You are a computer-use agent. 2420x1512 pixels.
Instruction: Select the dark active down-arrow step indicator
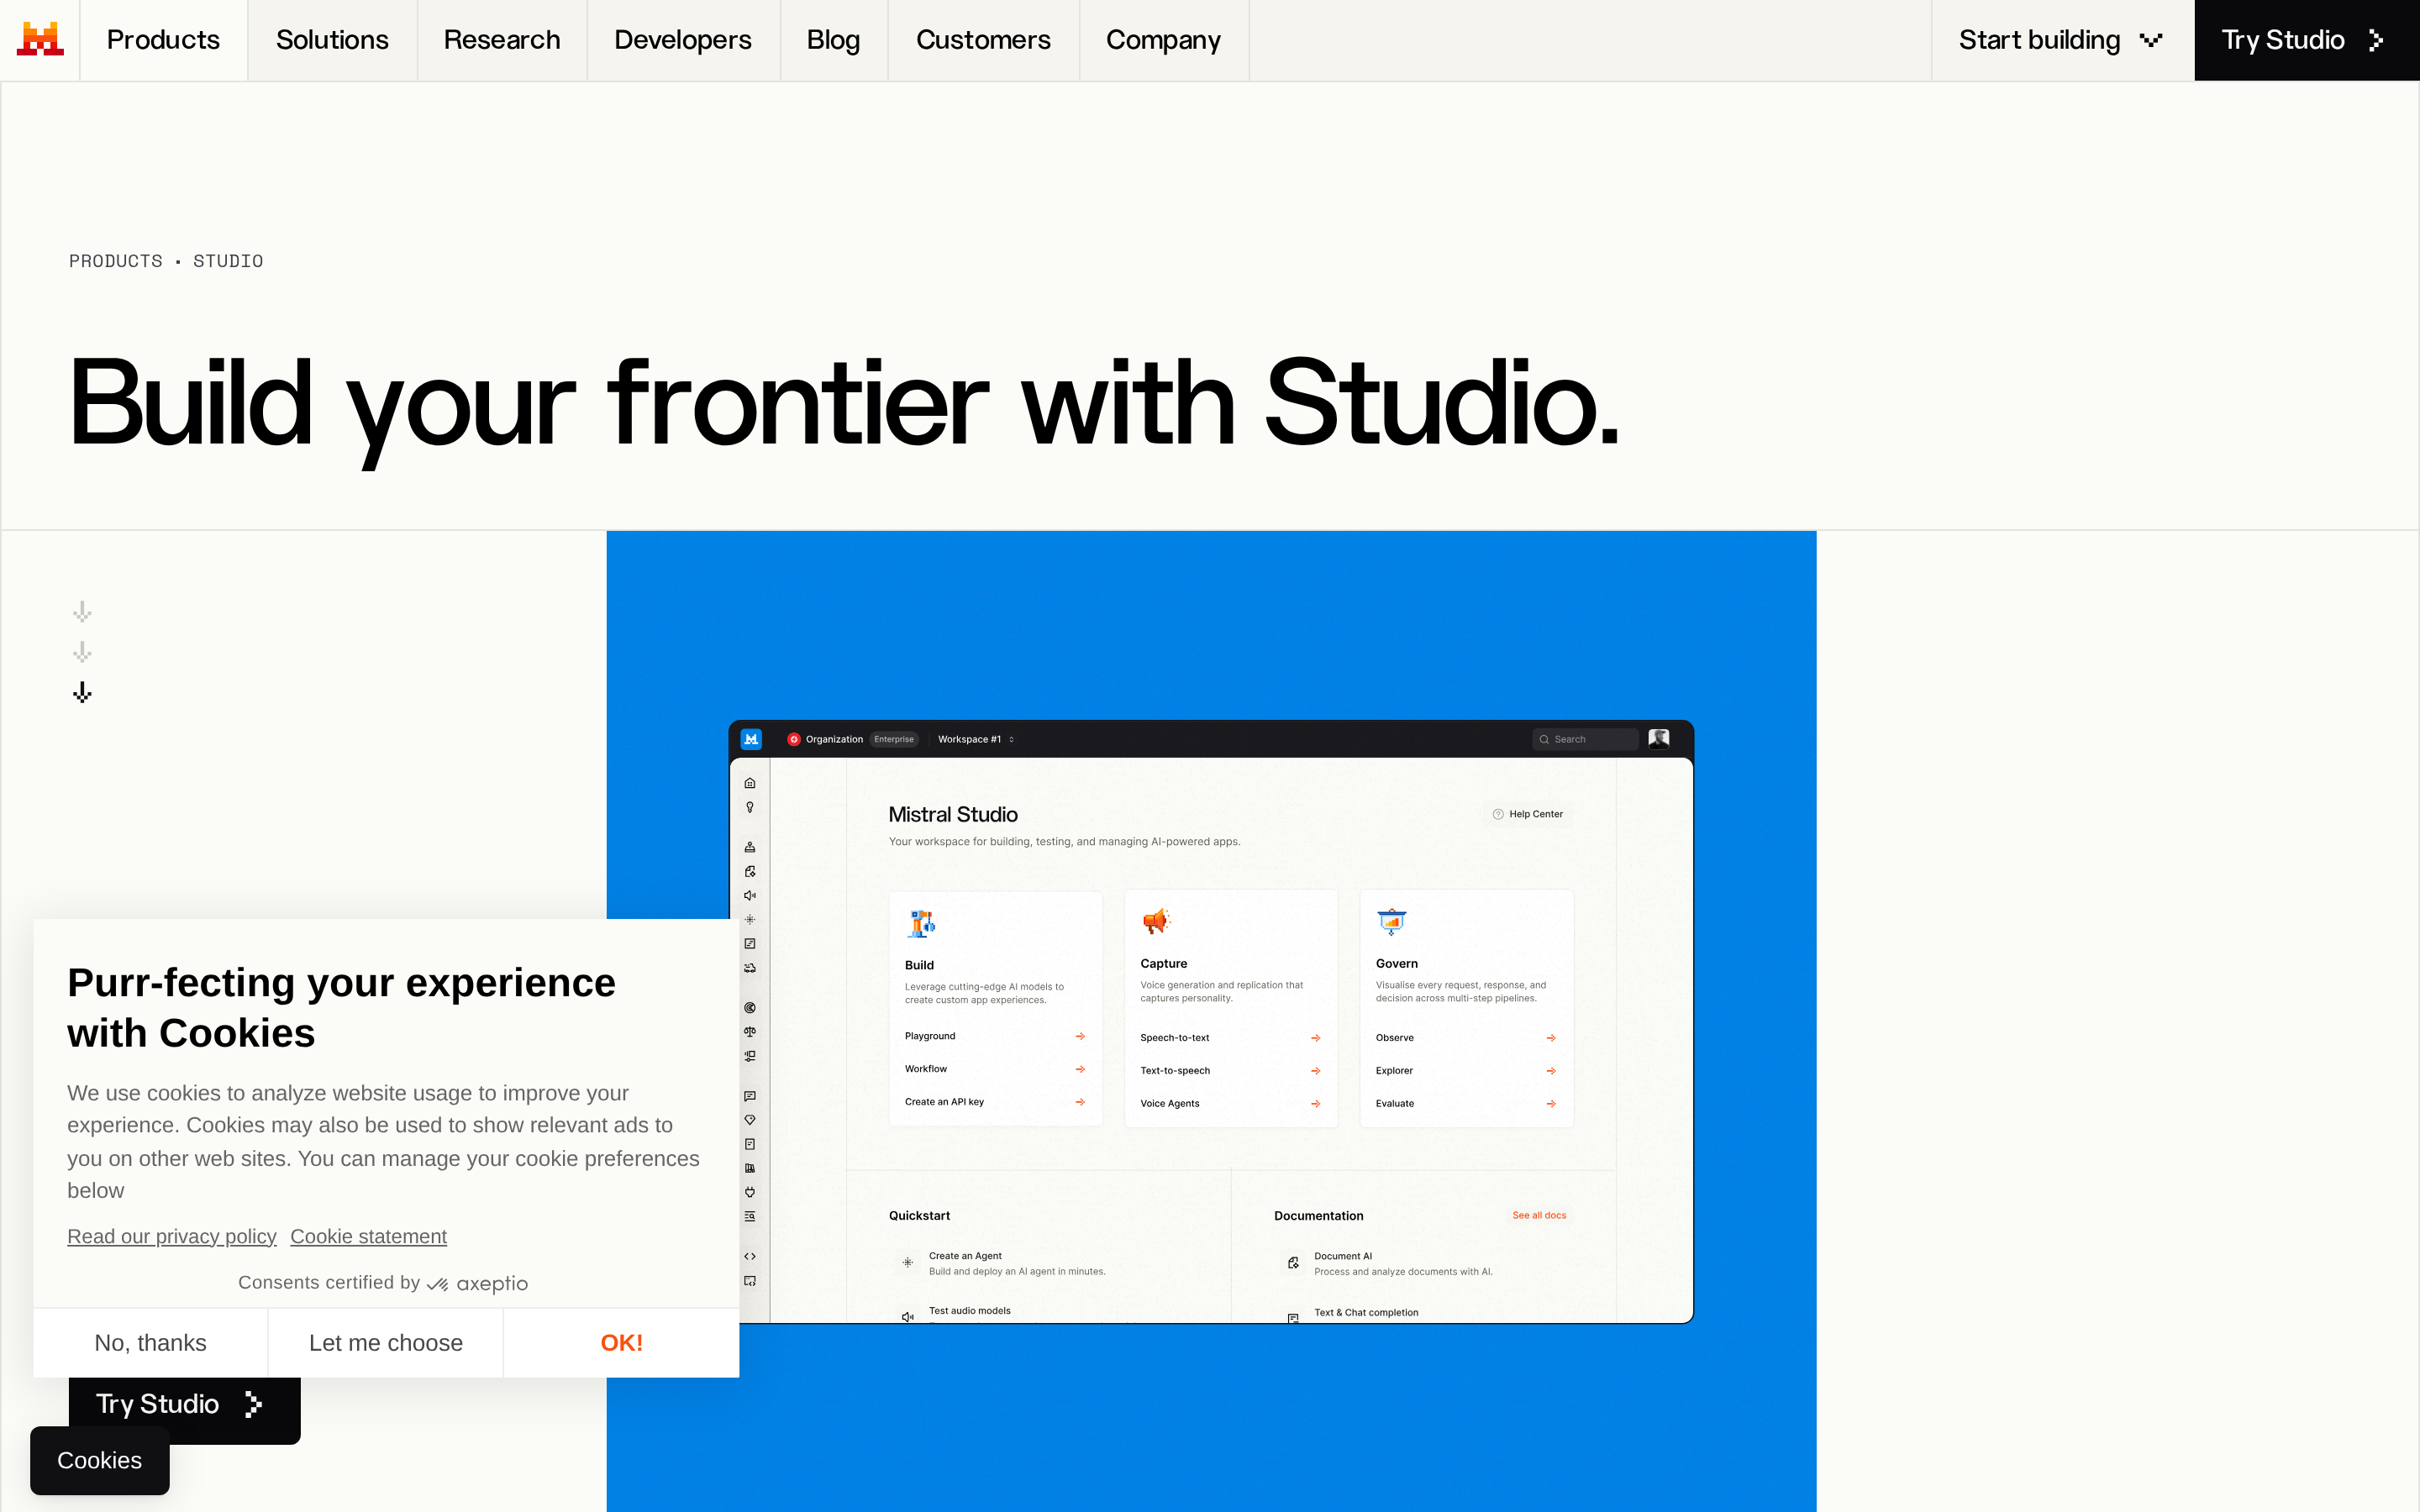pyautogui.click(x=82, y=692)
